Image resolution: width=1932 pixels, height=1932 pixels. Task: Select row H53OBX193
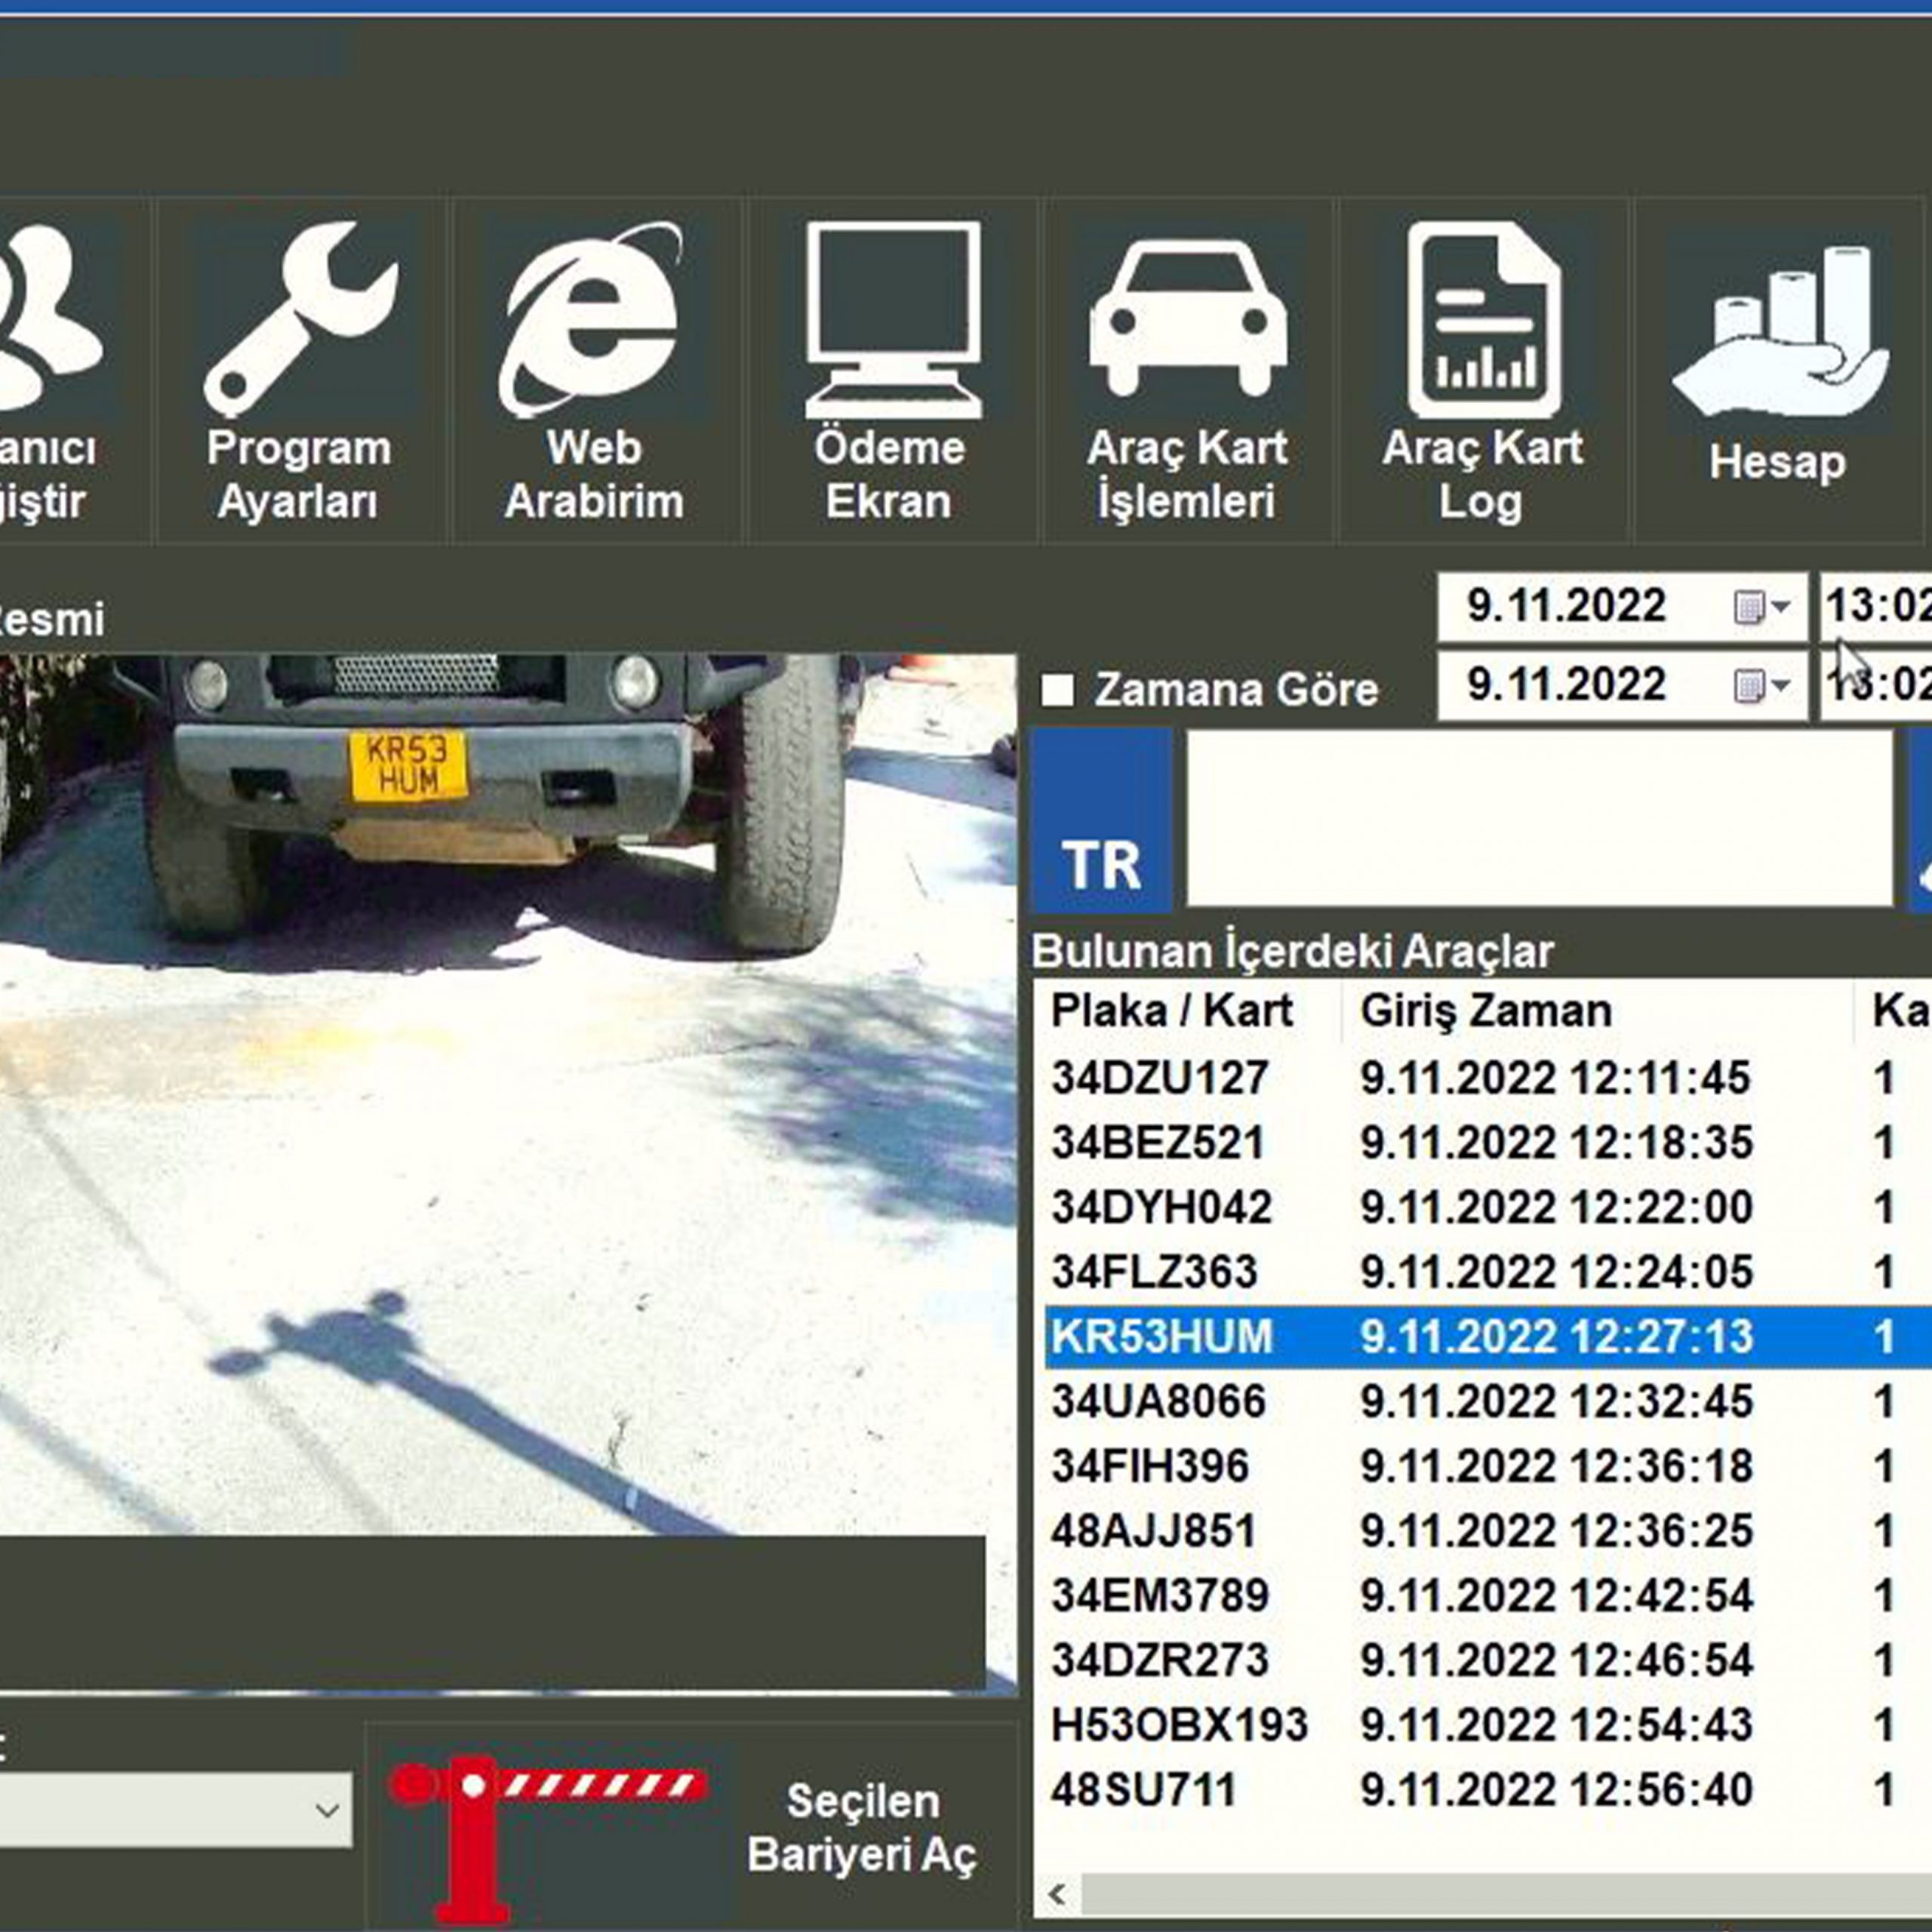tap(1488, 1725)
